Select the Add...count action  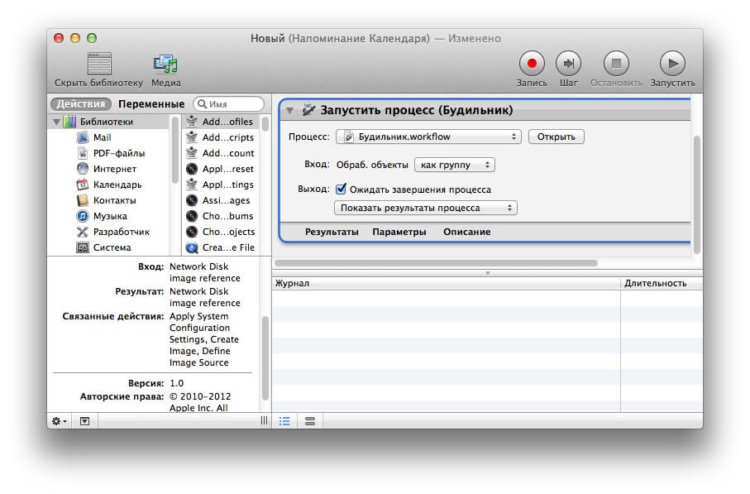[x=221, y=154]
